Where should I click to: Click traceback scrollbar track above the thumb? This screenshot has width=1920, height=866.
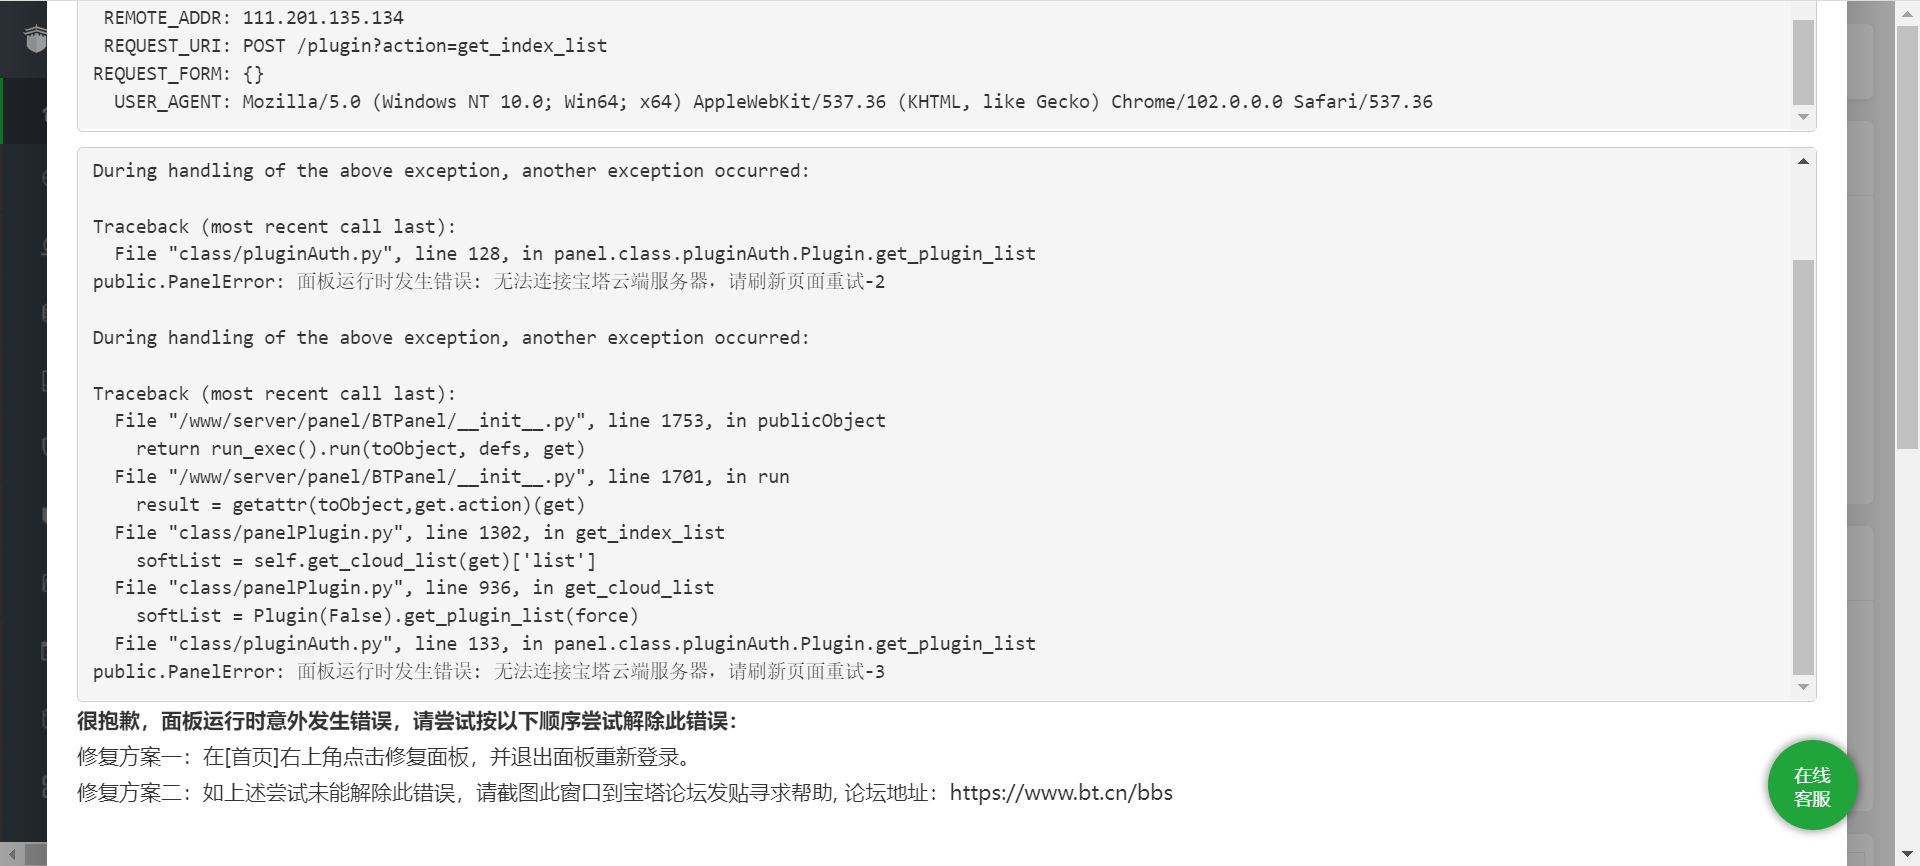click(x=1803, y=215)
